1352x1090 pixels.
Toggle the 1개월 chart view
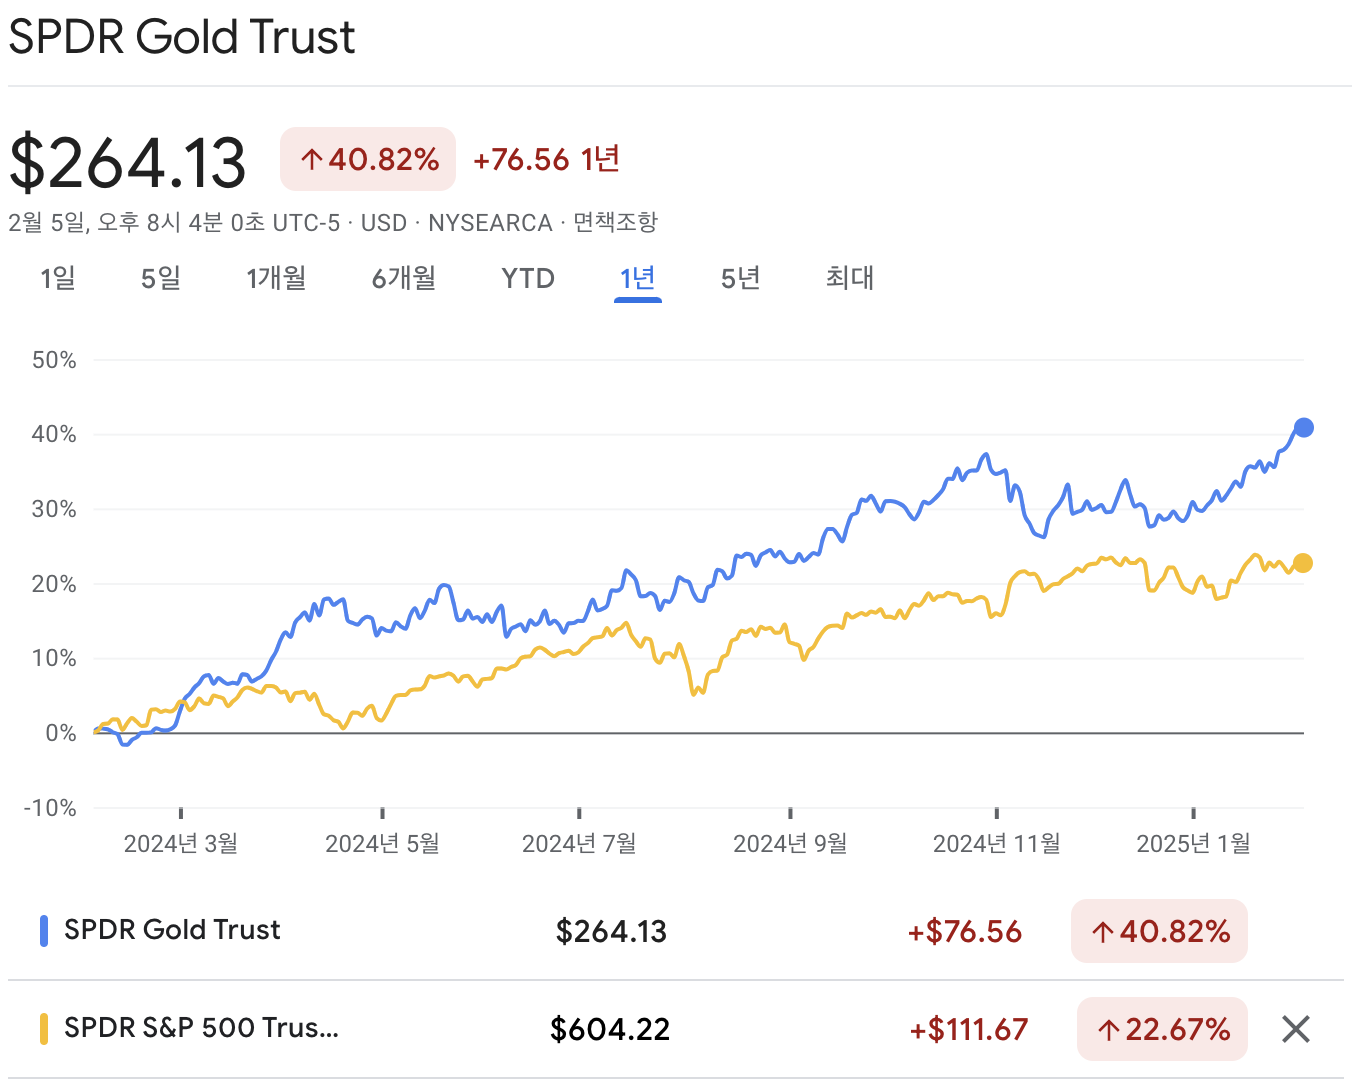277,279
